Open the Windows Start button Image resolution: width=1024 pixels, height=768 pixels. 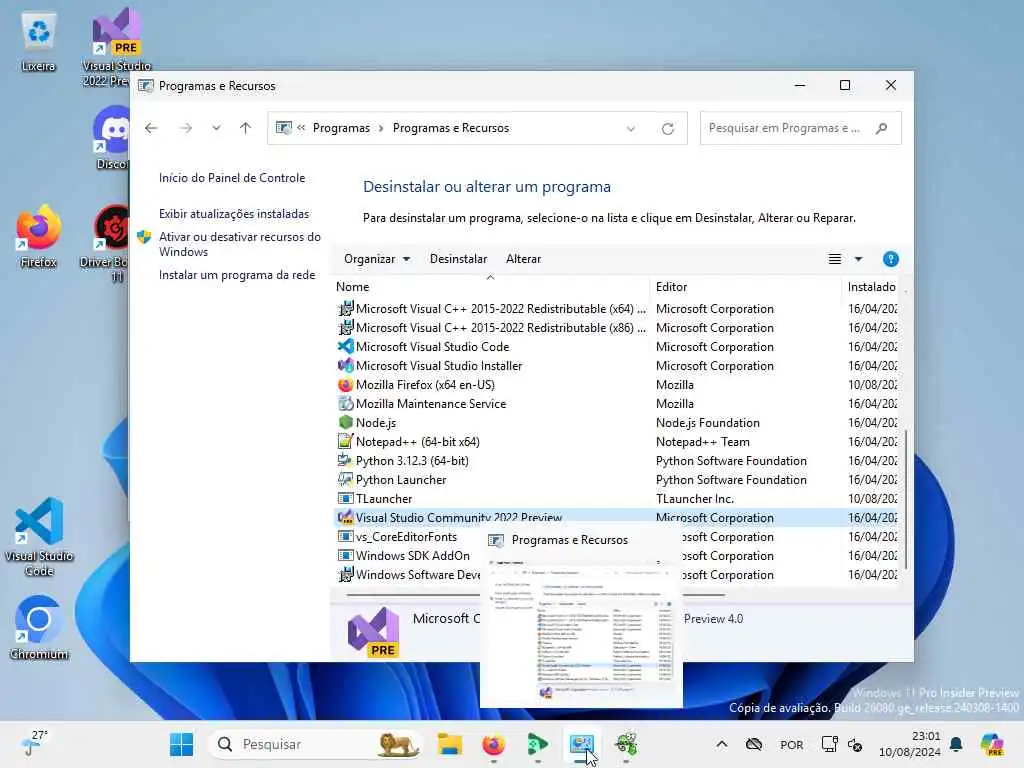coord(181,744)
